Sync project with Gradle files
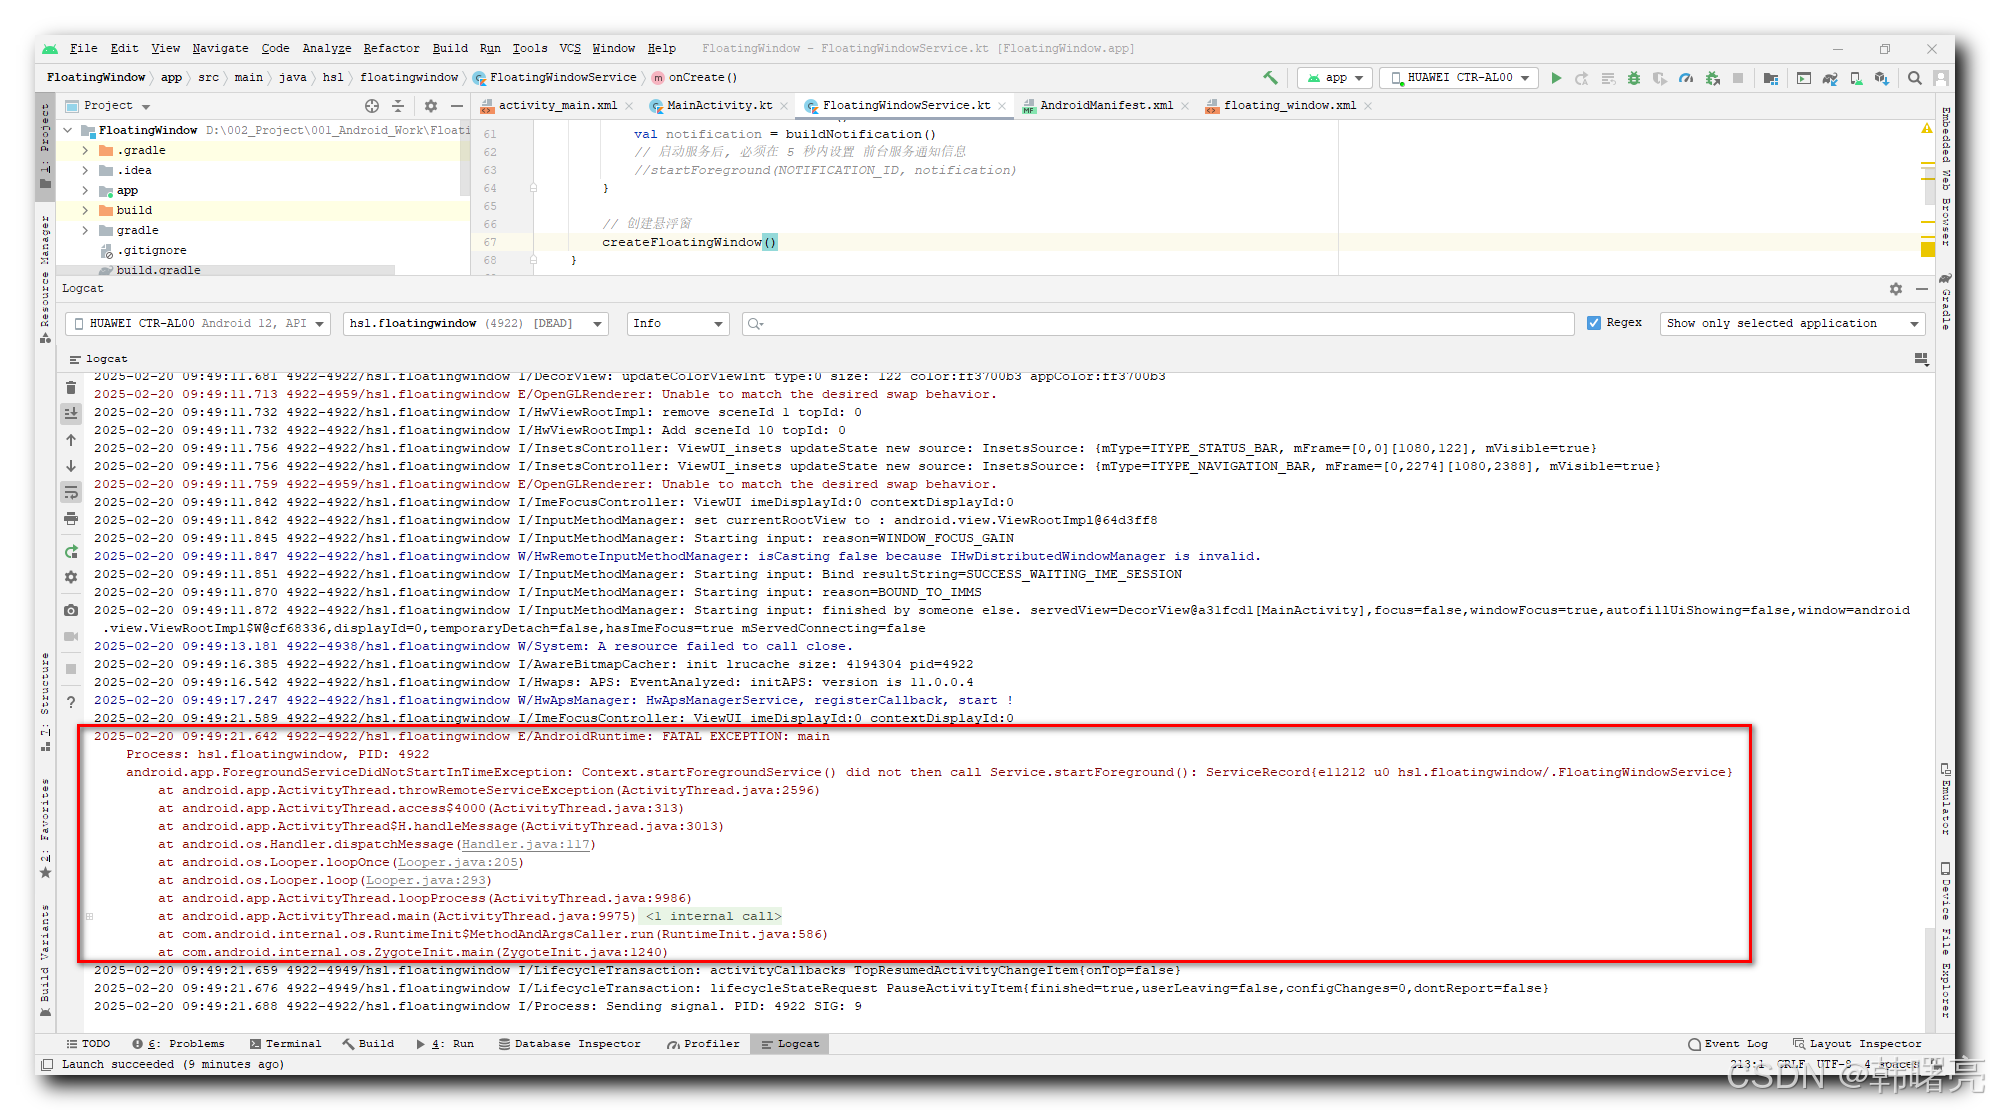The height and width of the screenshot is (1110, 1990). 1829,77
